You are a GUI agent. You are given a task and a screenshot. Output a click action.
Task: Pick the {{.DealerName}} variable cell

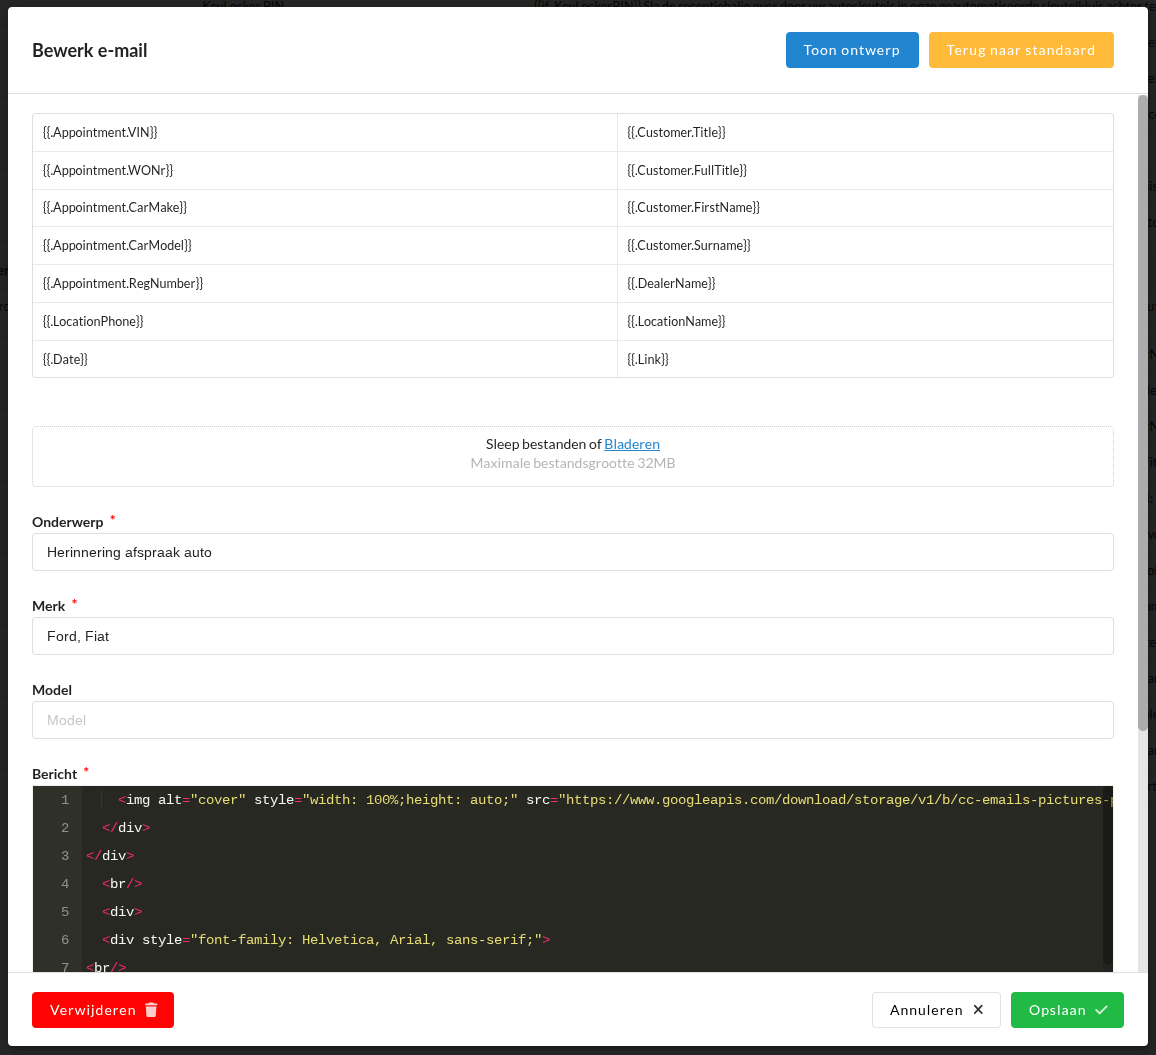671,283
